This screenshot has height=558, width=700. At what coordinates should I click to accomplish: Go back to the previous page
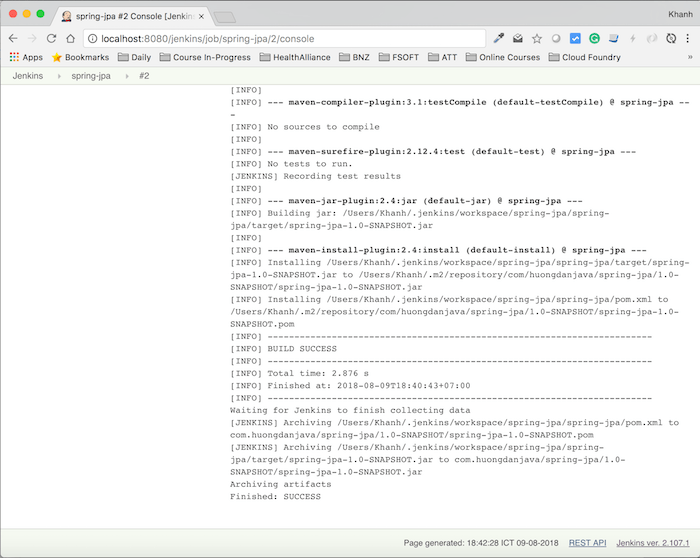[13, 39]
